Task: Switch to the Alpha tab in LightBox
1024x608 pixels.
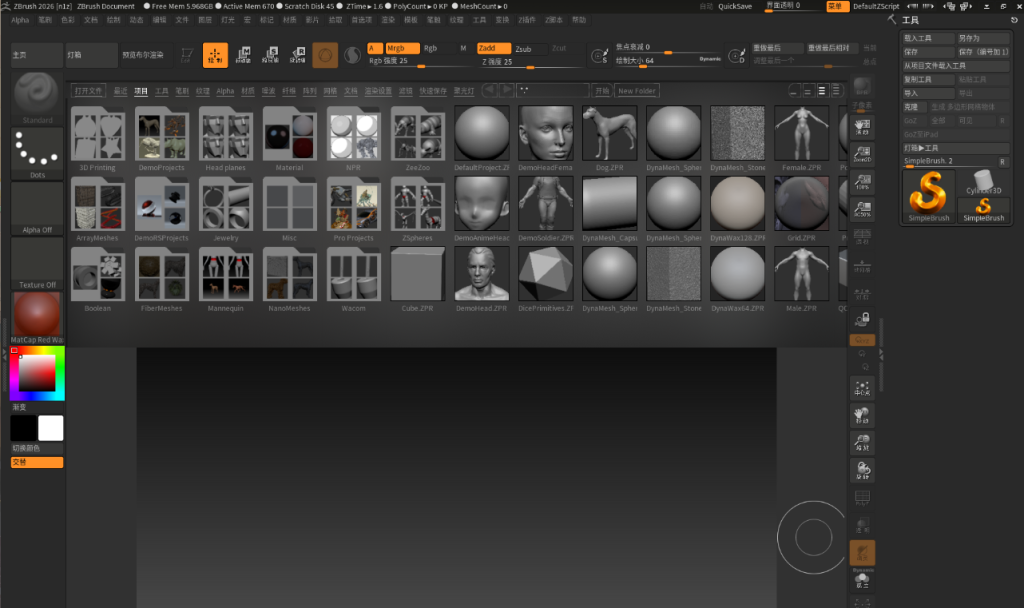Action: (225, 91)
